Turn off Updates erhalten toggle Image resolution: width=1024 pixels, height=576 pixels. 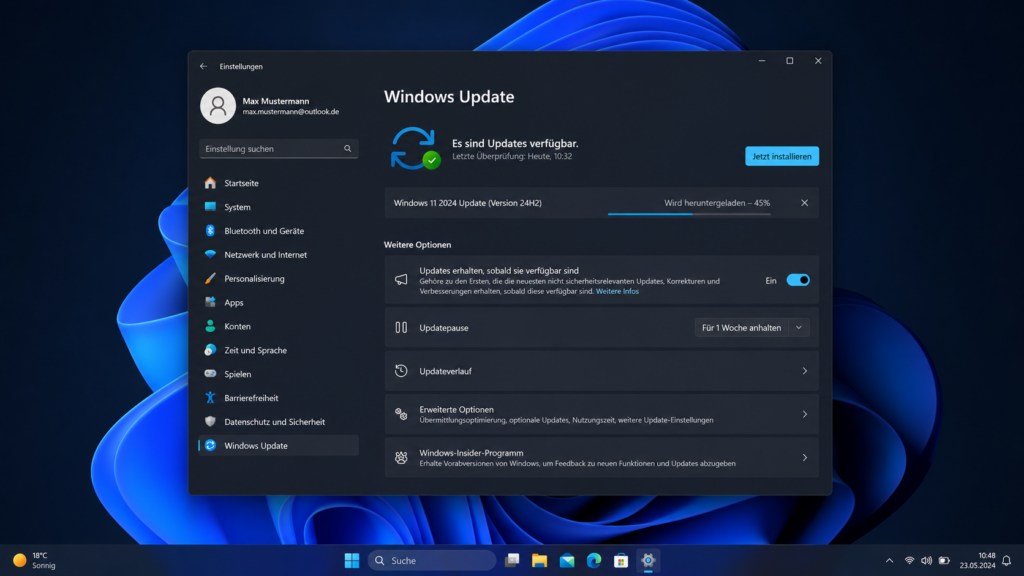(798, 280)
